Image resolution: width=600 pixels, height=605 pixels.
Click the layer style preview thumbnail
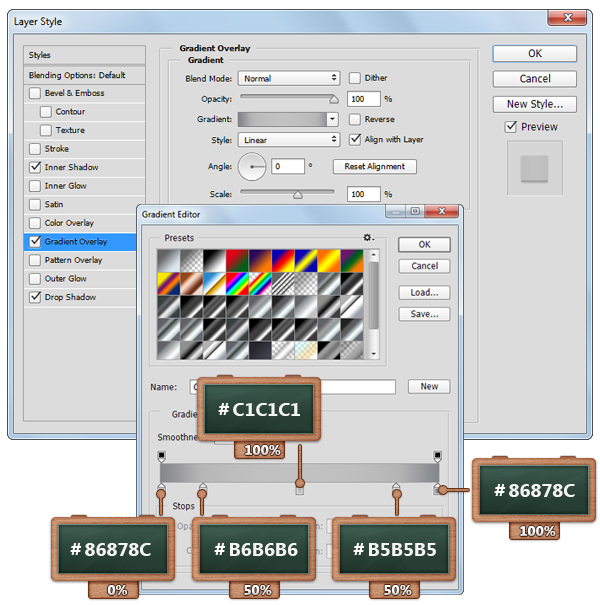coord(534,167)
